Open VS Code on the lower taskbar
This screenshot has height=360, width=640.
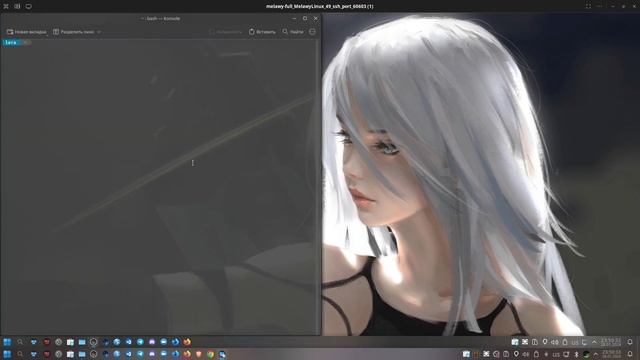tap(128, 354)
